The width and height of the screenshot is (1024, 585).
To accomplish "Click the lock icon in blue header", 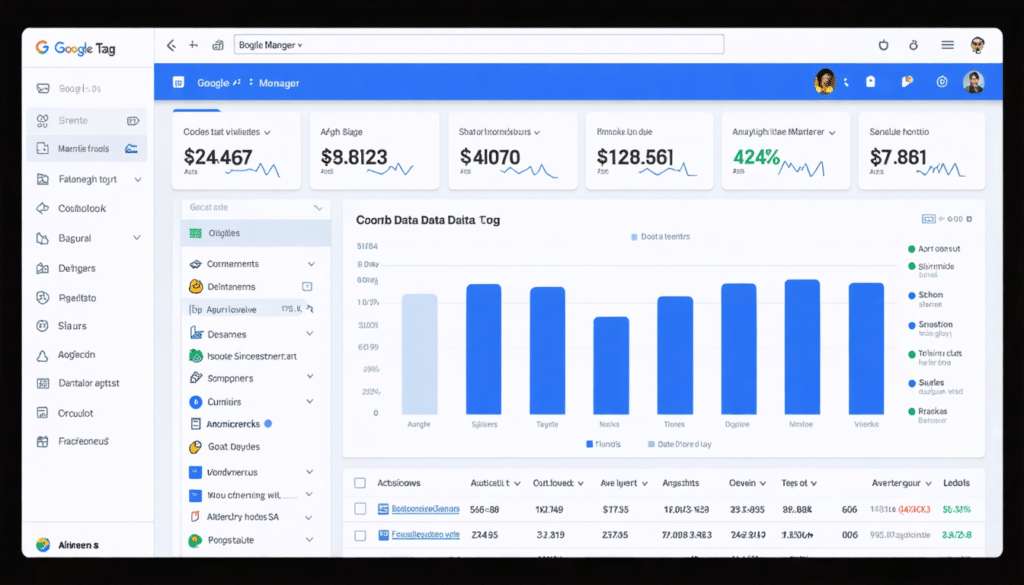I will (x=870, y=82).
